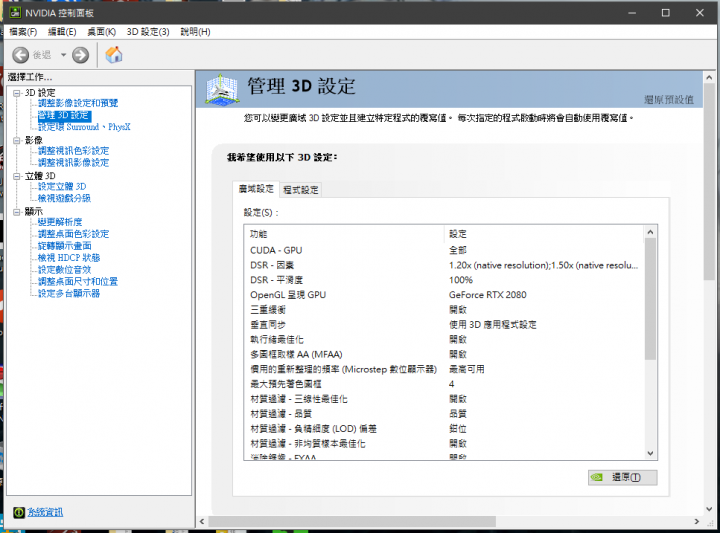Screen dimensions: 720x533
Task: Click the 使用 3D 應用程式設定 value
Action: (x=493, y=325)
